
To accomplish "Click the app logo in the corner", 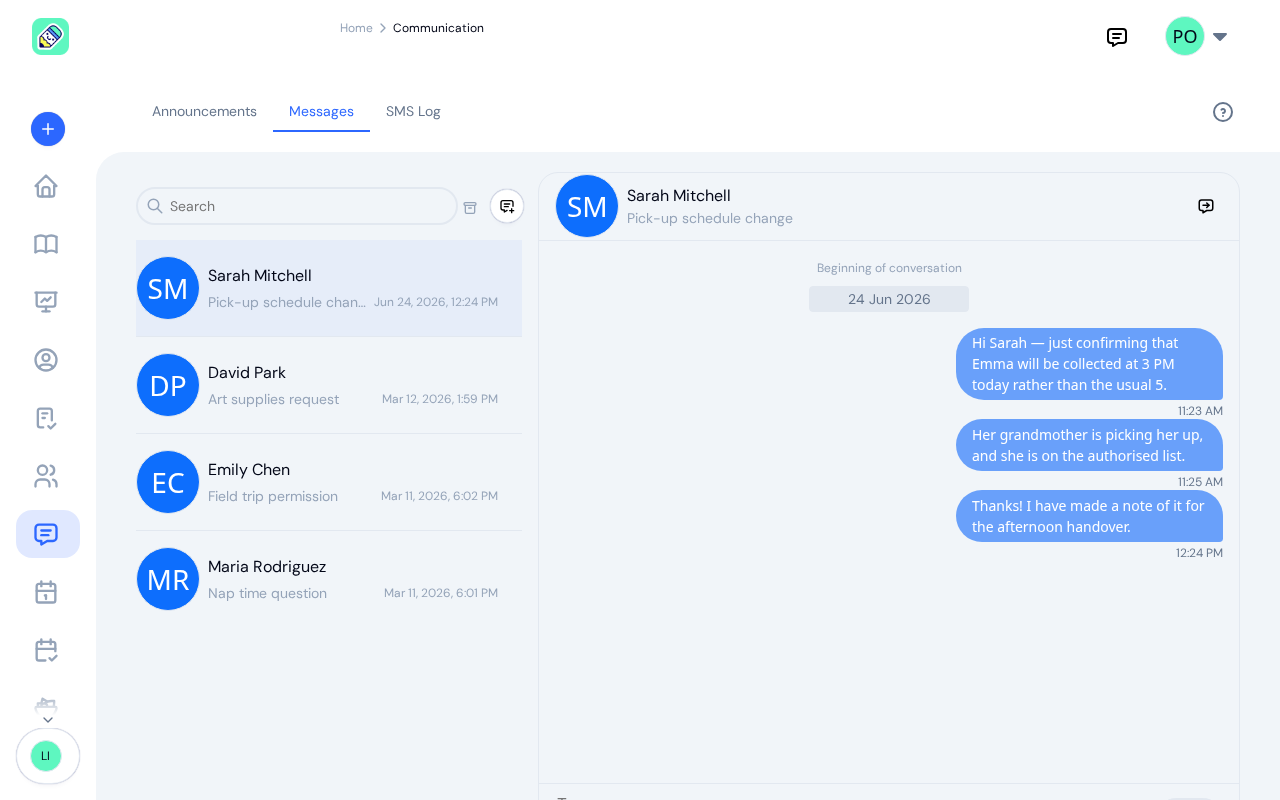I will click(50, 37).
